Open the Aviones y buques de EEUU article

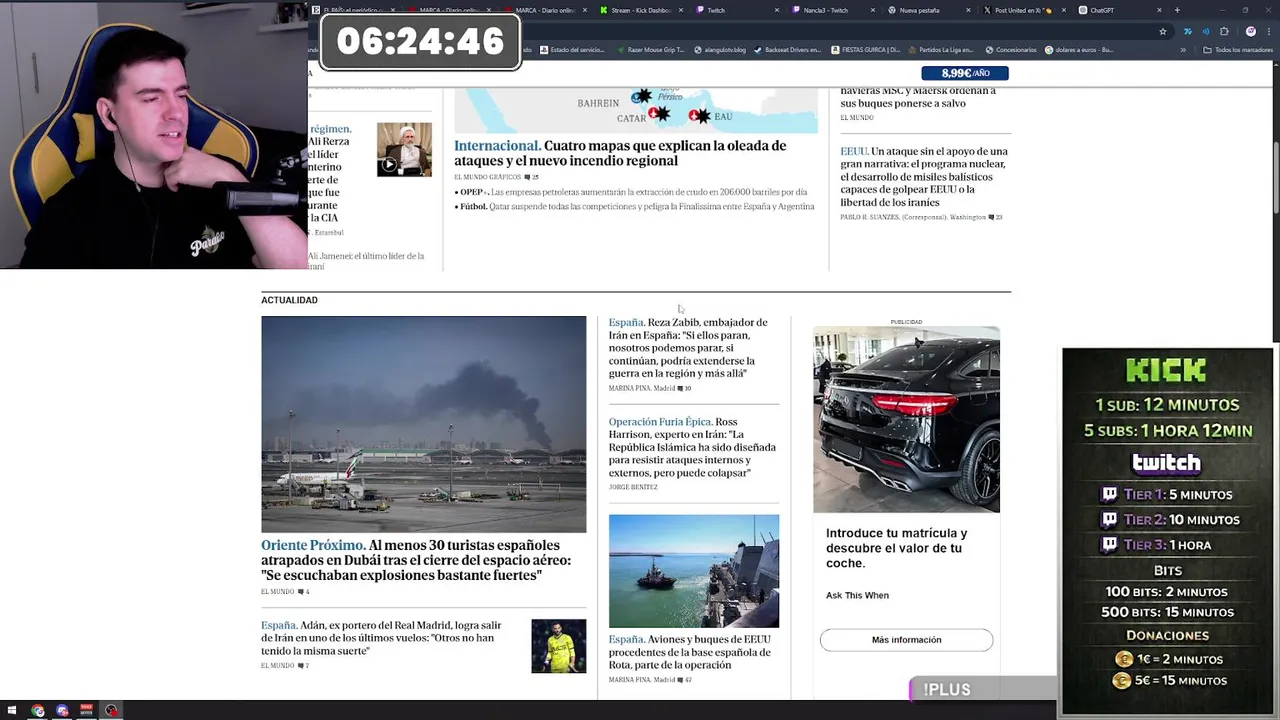[690, 652]
